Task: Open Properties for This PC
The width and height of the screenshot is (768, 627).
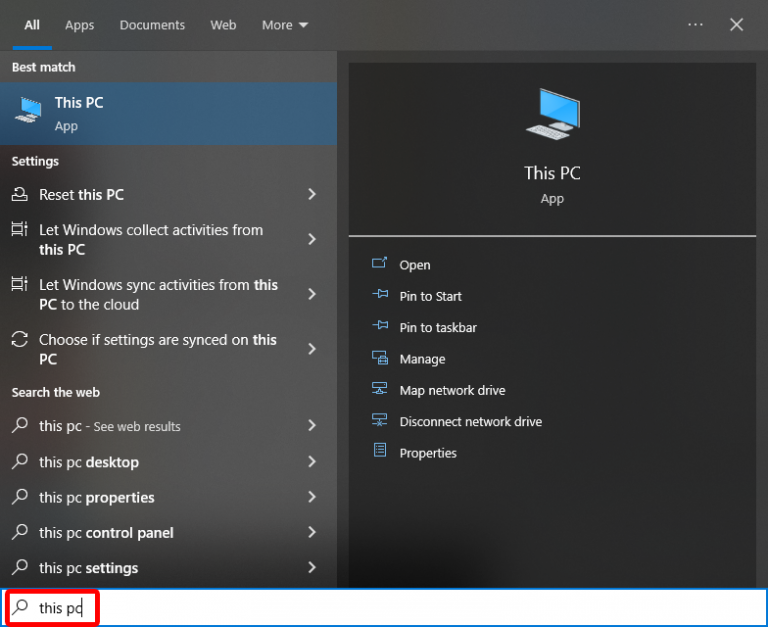Action: (428, 453)
